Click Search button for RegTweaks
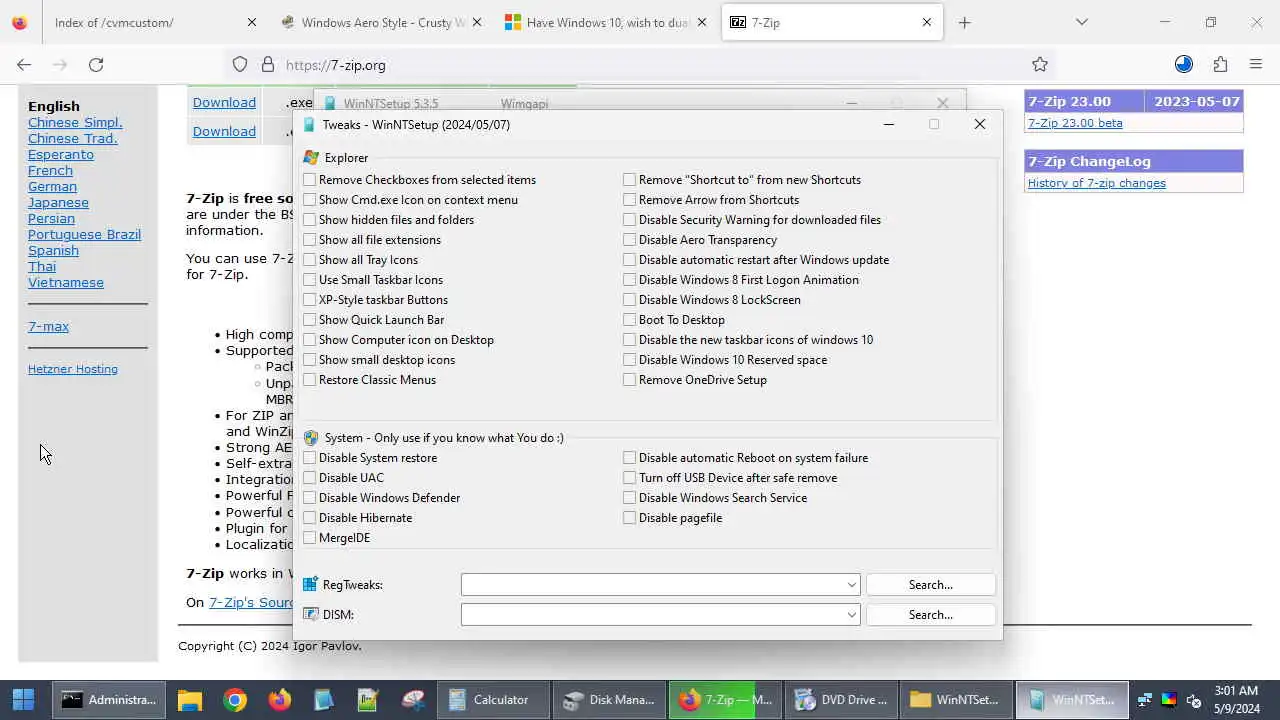Screen dimensions: 1280x720 click(x=930, y=585)
